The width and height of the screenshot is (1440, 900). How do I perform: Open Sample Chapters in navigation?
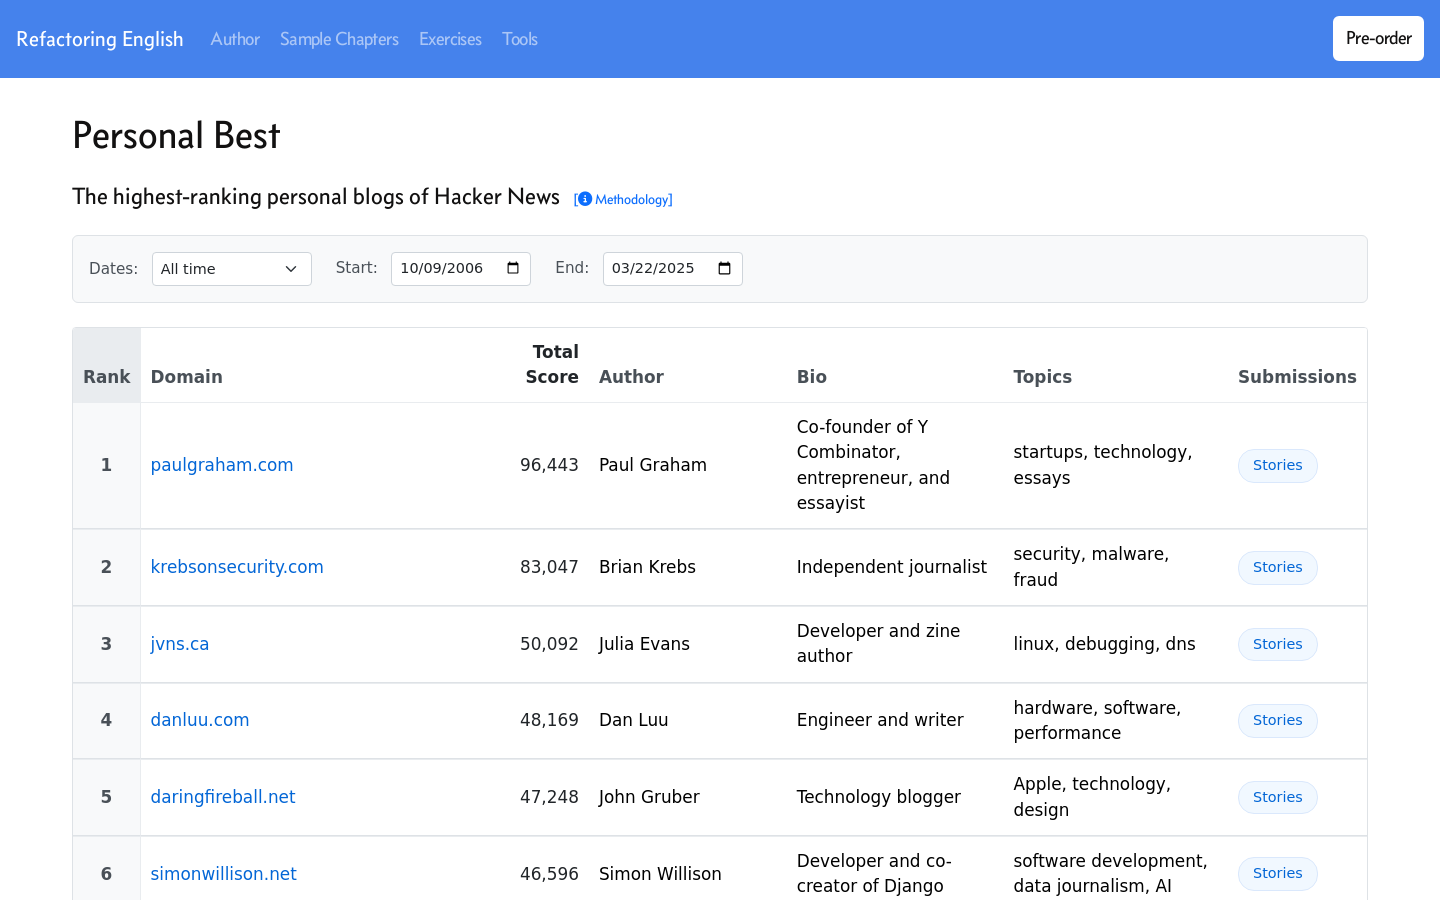click(x=339, y=39)
